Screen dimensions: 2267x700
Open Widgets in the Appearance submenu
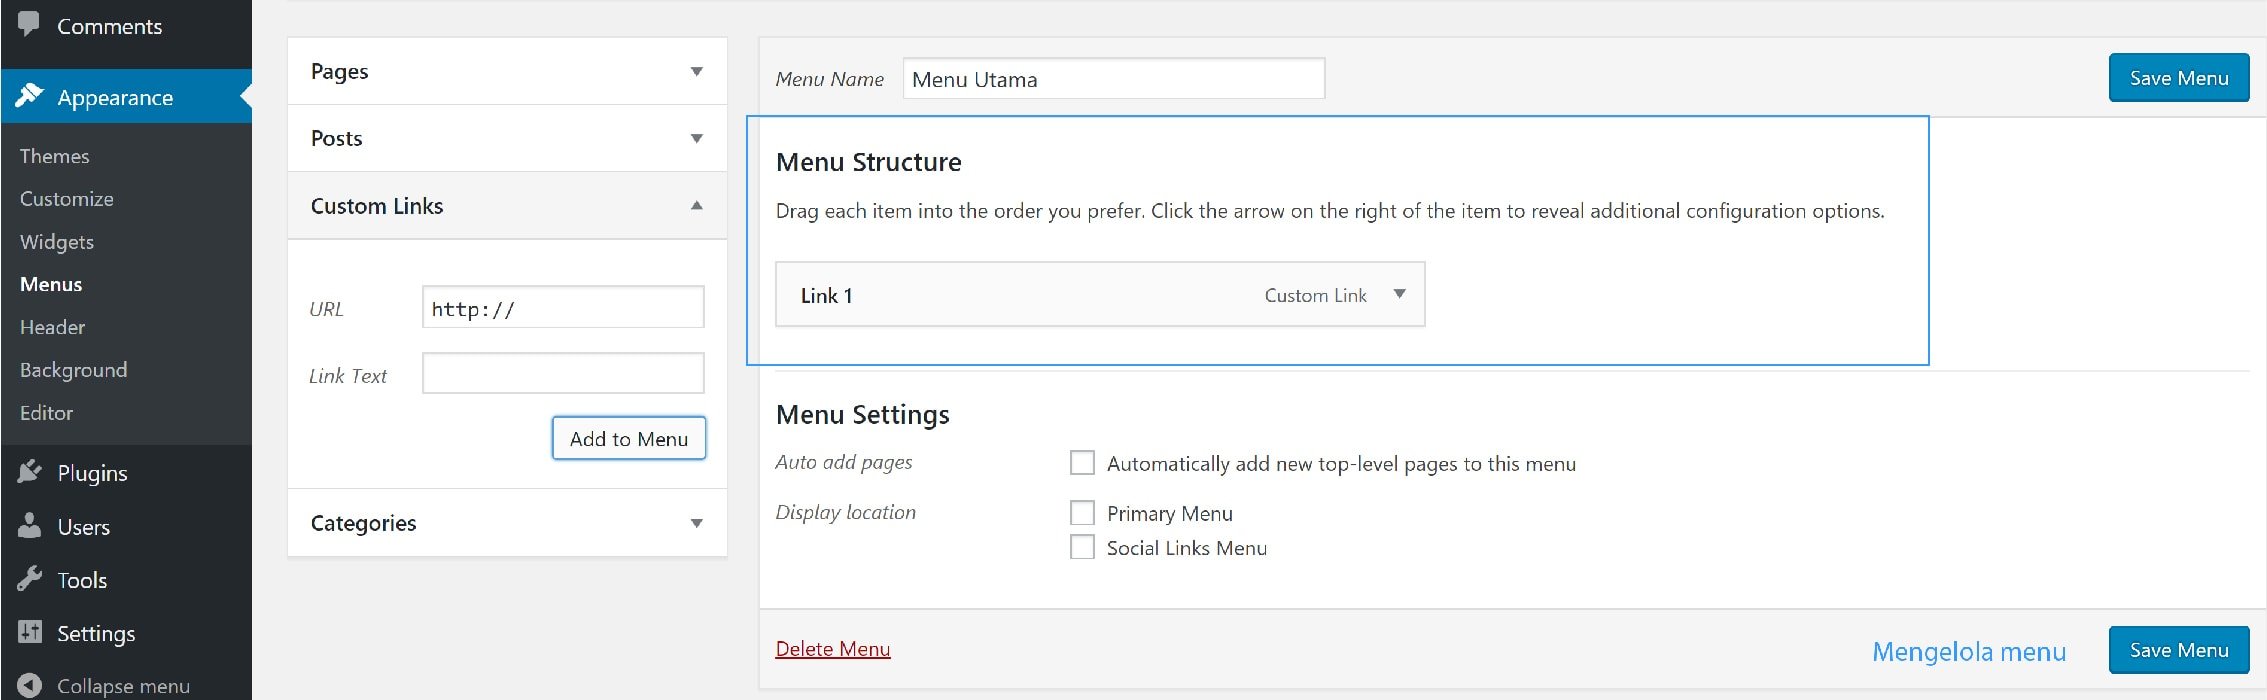click(x=57, y=242)
